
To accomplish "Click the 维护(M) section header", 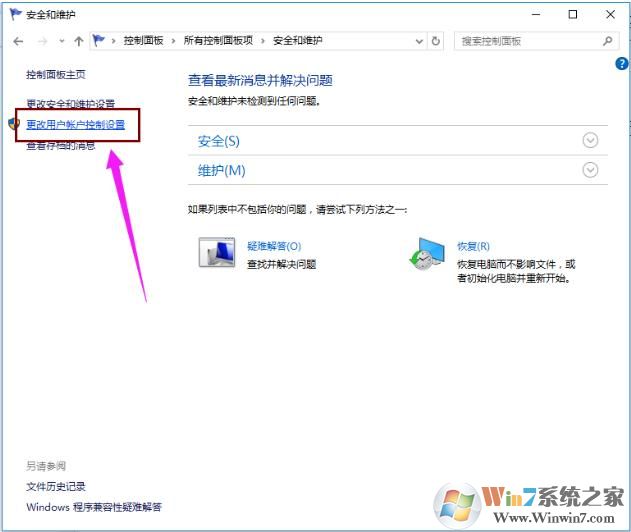I will pyautogui.click(x=221, y=171).
